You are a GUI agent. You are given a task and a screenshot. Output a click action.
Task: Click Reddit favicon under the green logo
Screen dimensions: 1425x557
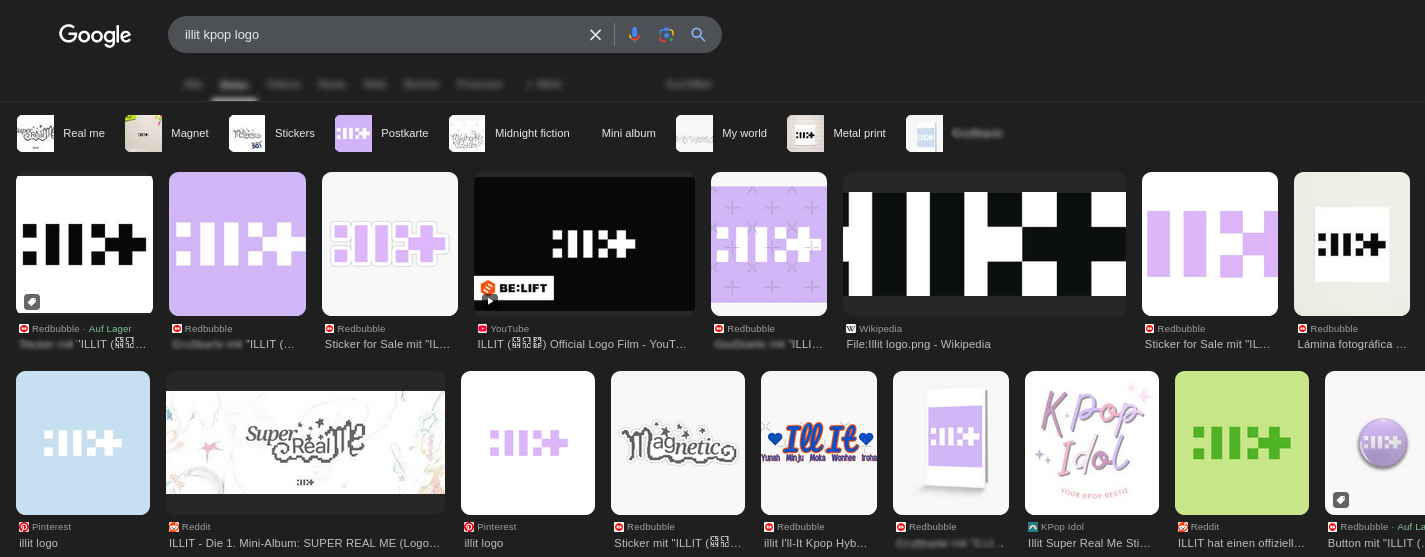1183,527
